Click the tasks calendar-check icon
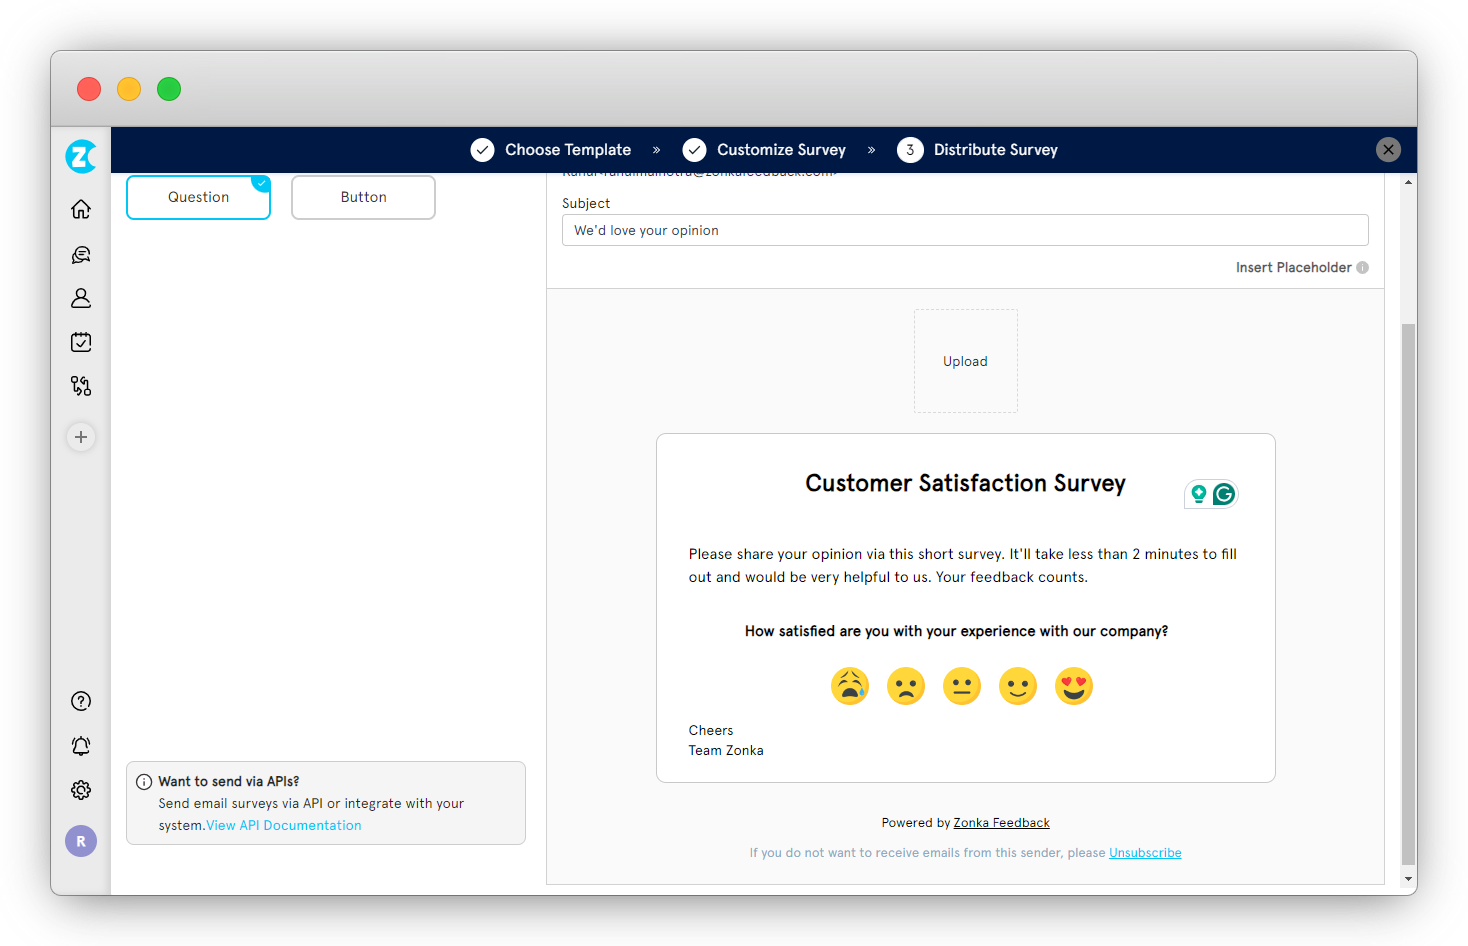 coord(80,341)
